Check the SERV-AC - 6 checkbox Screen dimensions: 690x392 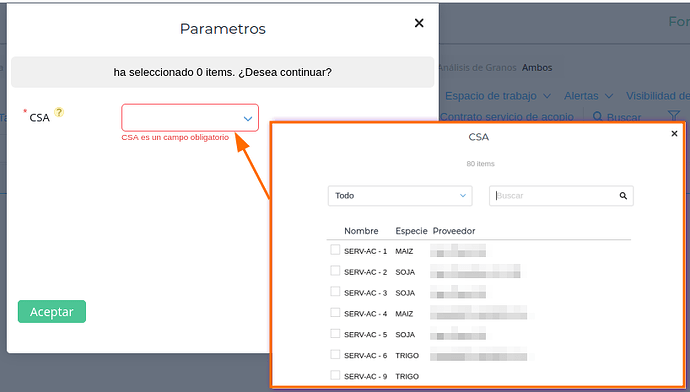[x=335, y=354]
